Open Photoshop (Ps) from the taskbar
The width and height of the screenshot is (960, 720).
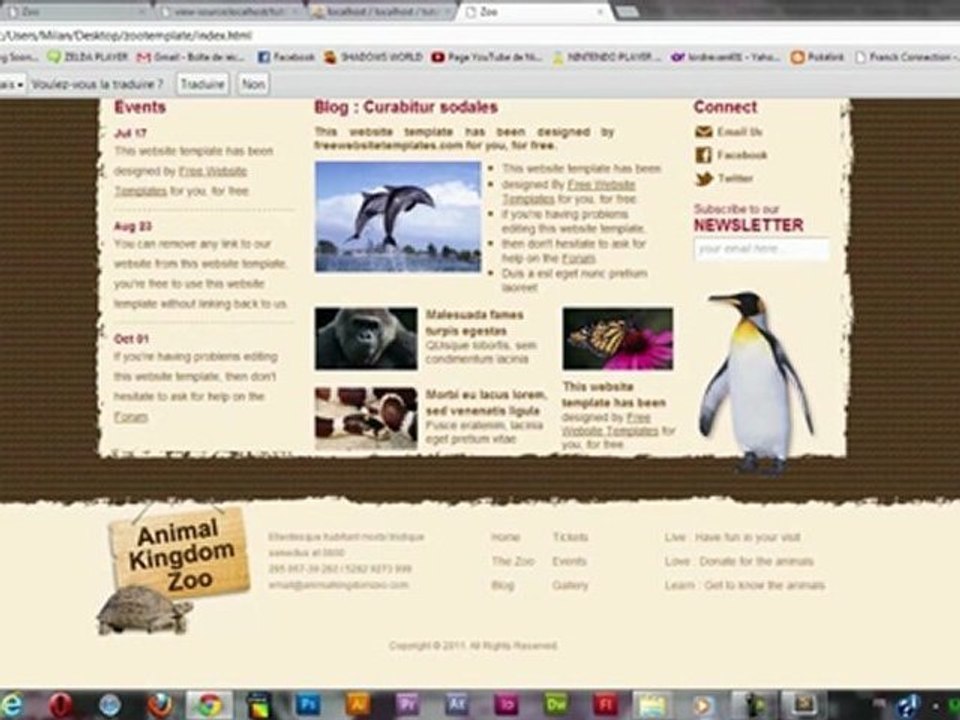point(308,705)
